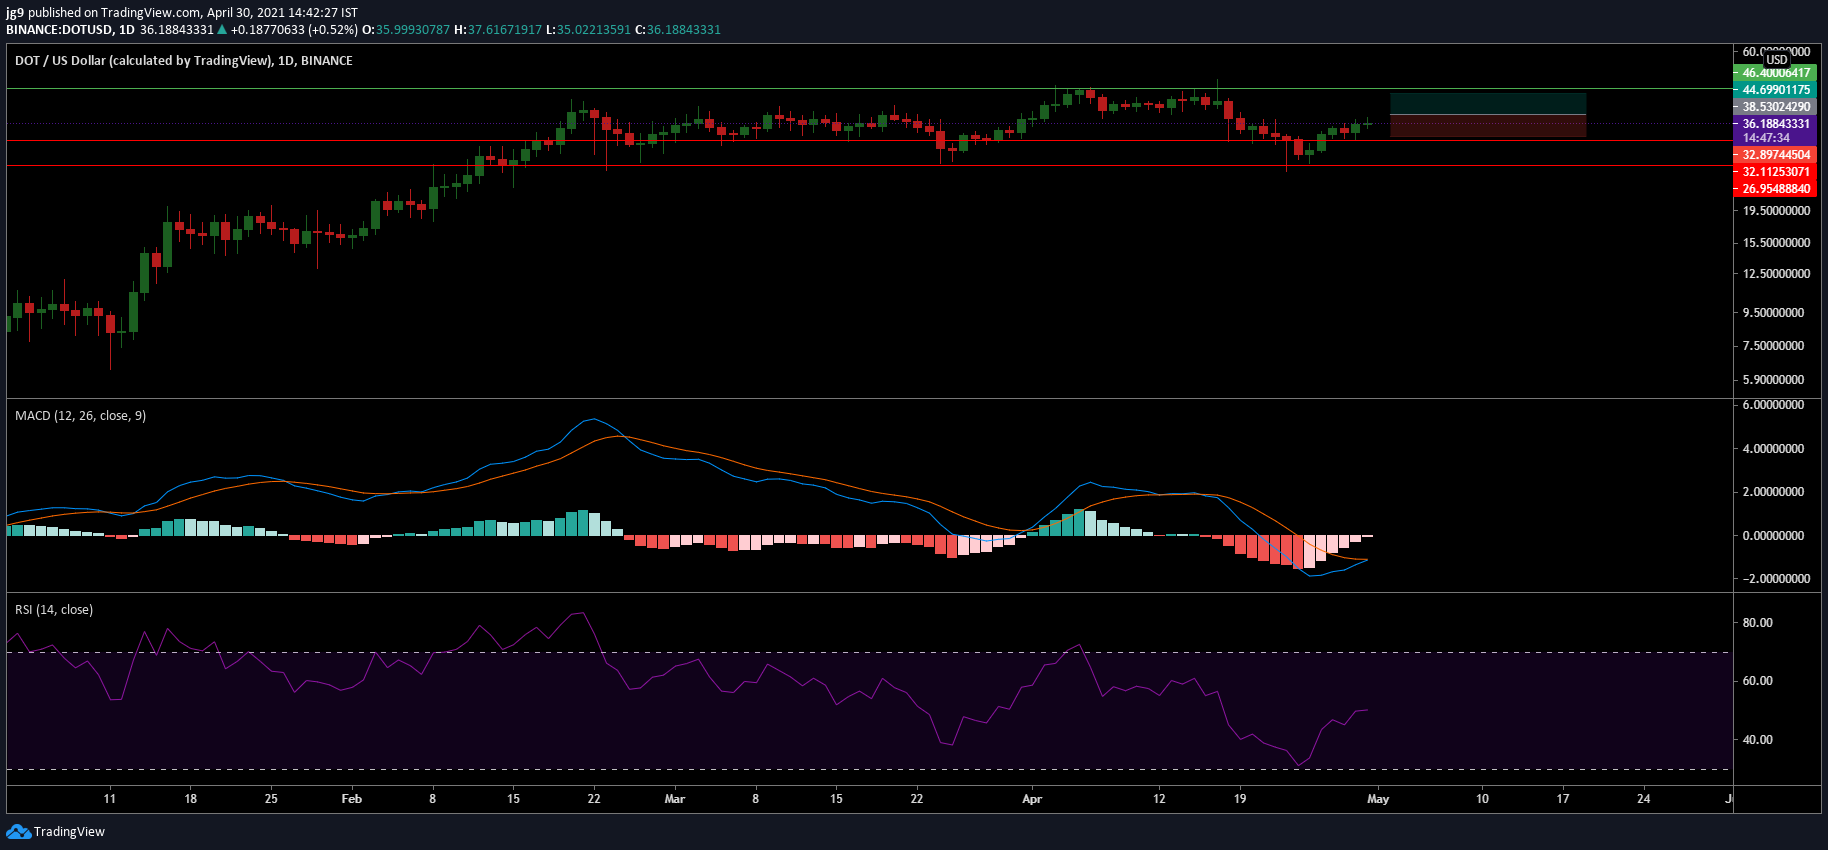Click the Mar label on the time axis
The width and height of the screenshot is (1828, 850).
(x=675, y=799)
